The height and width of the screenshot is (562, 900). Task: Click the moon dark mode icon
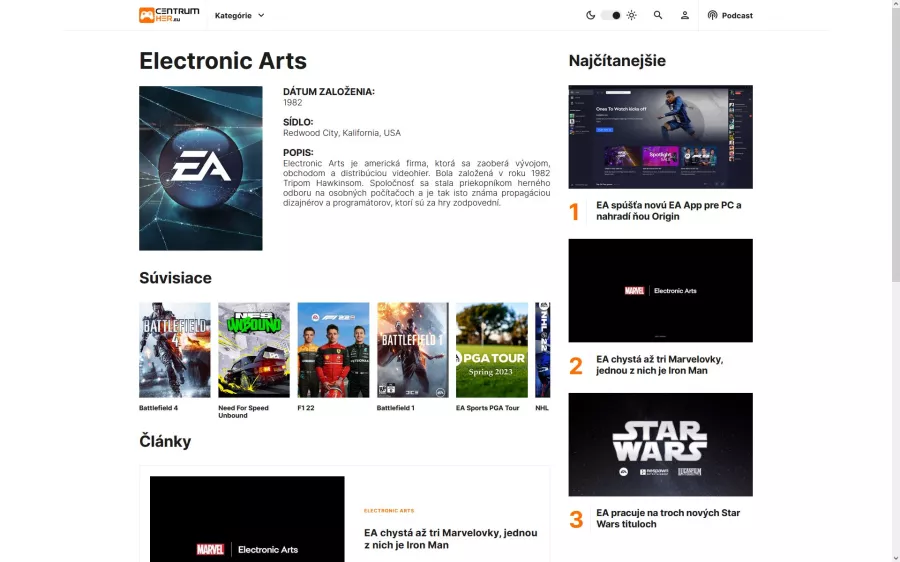[x=591, y=15]
